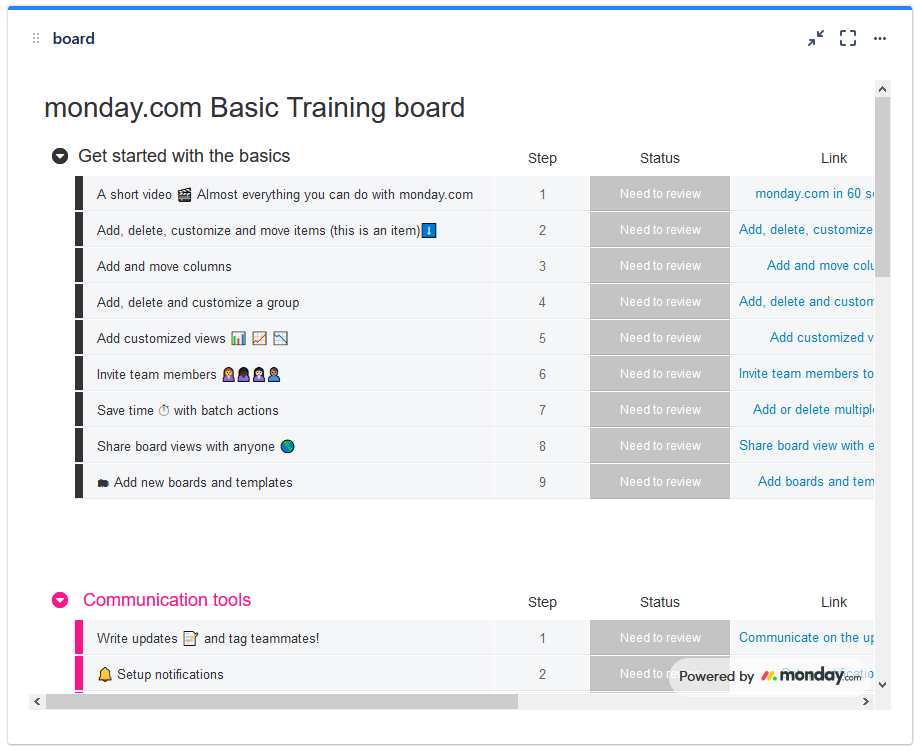Click status of 'Add, delete and customize a group'
The image size is (921, 750).
tap(660, 301)
